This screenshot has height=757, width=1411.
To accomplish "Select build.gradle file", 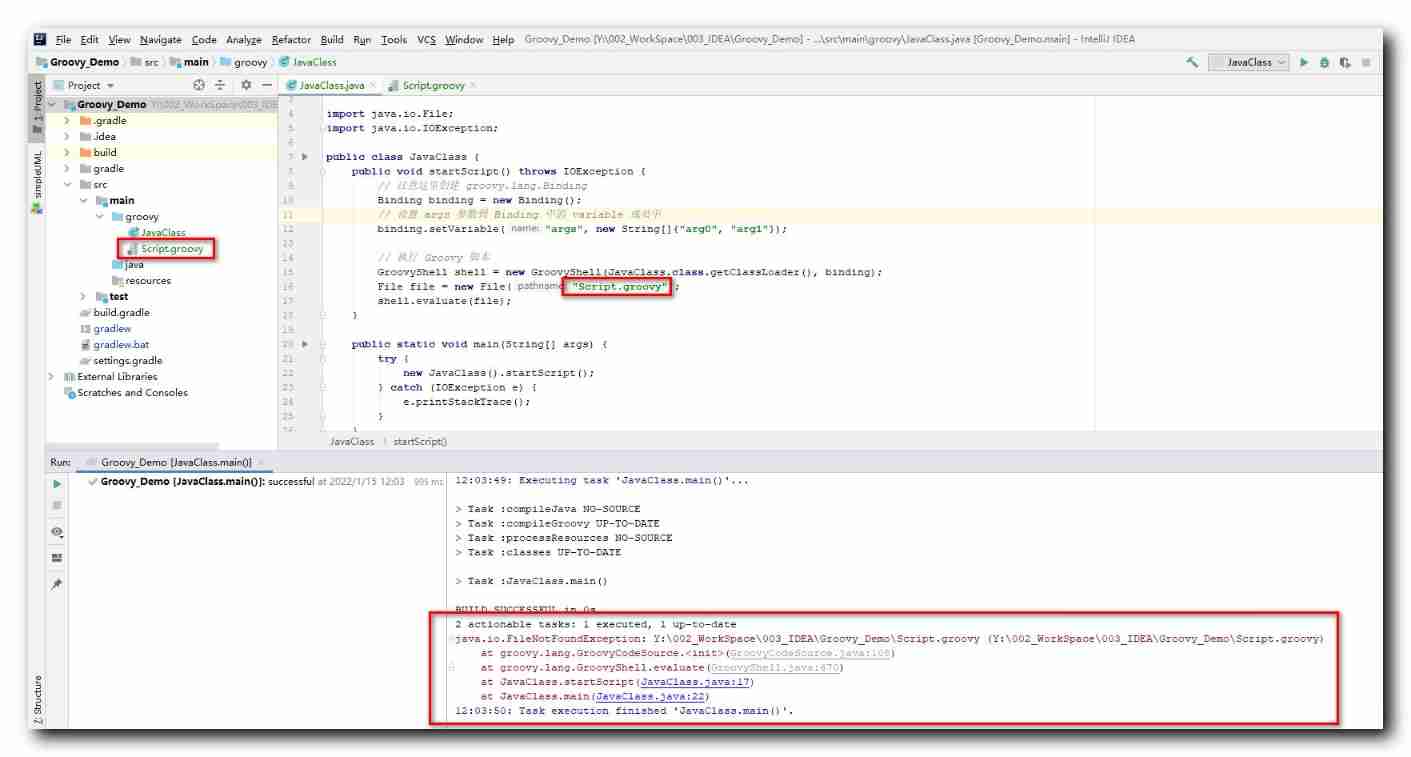I will 114,312.
